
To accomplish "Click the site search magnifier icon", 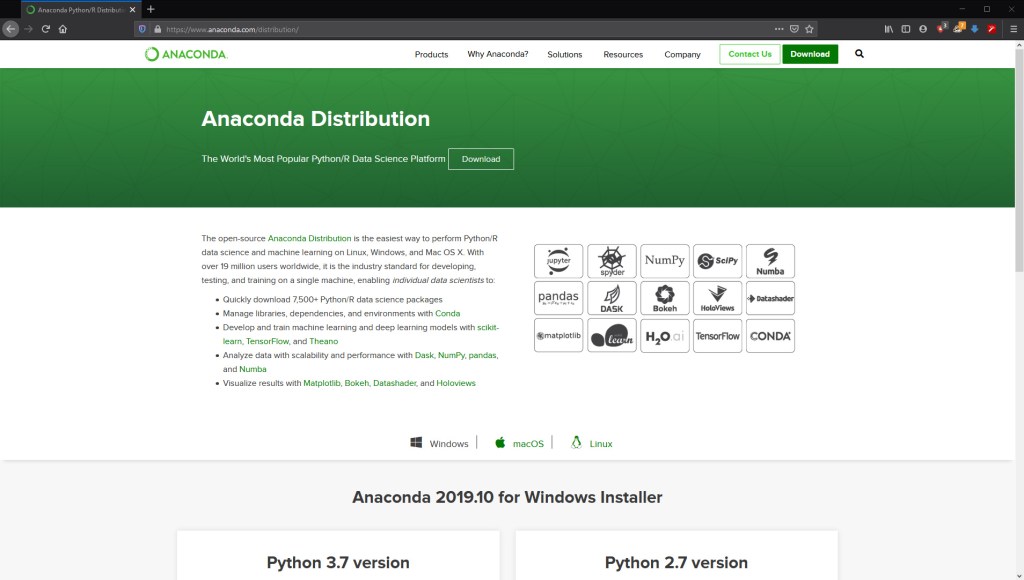I will pos(859,54).
